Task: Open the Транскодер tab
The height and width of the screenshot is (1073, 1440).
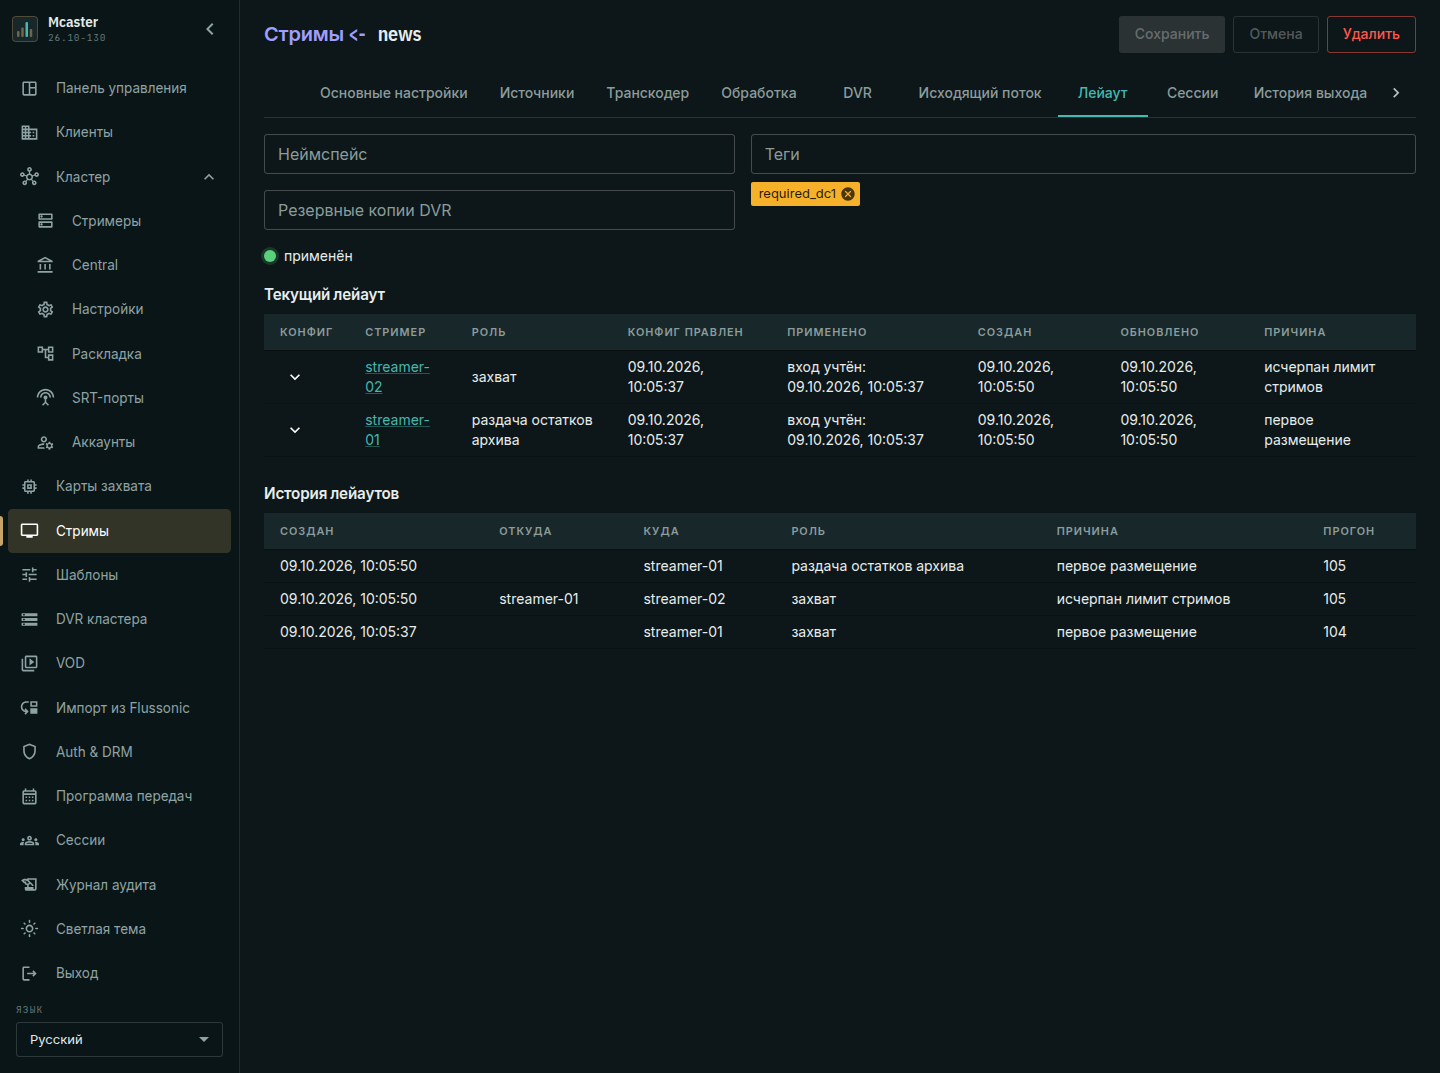Action: tap(648, 93)
